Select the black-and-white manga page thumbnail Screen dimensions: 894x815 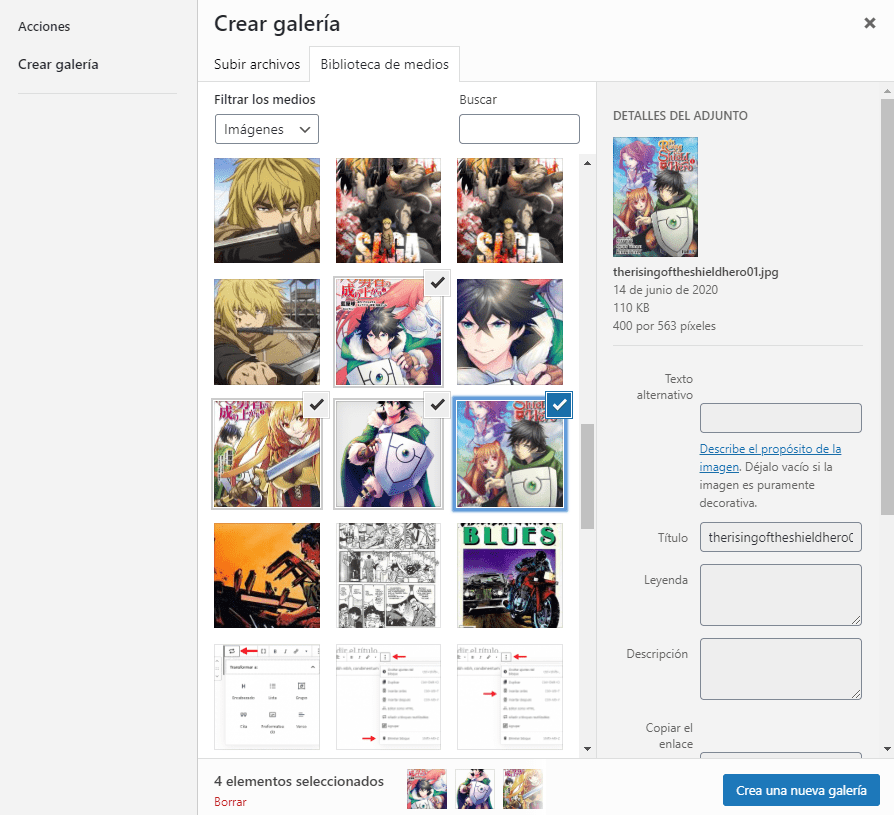pyautogui.click(x=388, y=575)
